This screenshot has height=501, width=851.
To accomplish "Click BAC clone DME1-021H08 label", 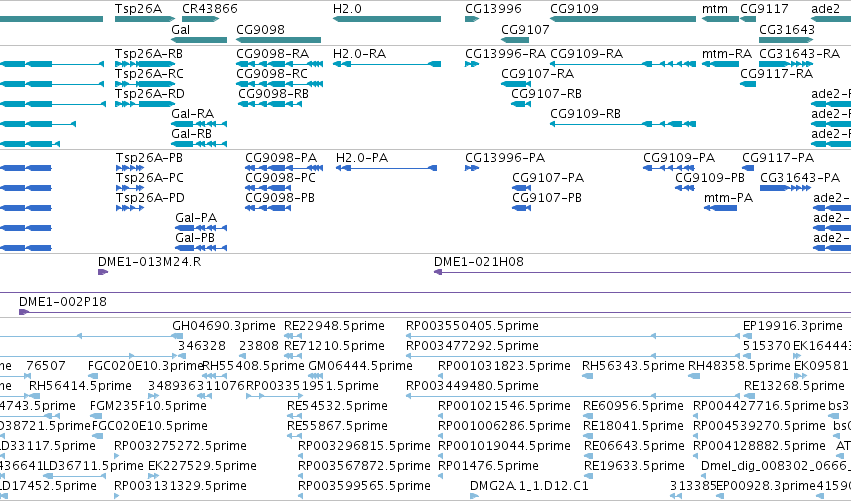I will pyautogui.click(x=479, y=262).
